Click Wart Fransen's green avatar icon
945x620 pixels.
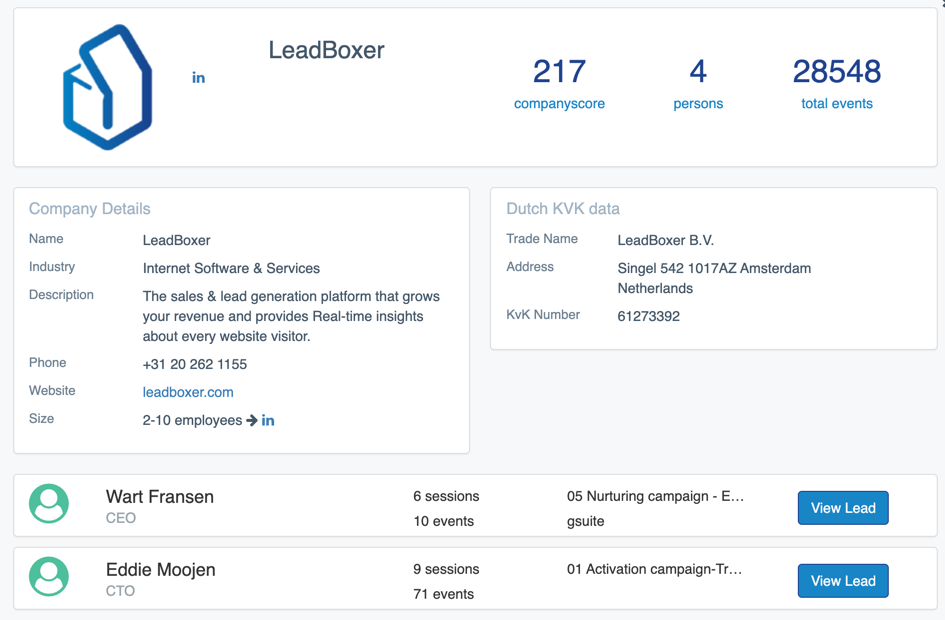(49, 504)
